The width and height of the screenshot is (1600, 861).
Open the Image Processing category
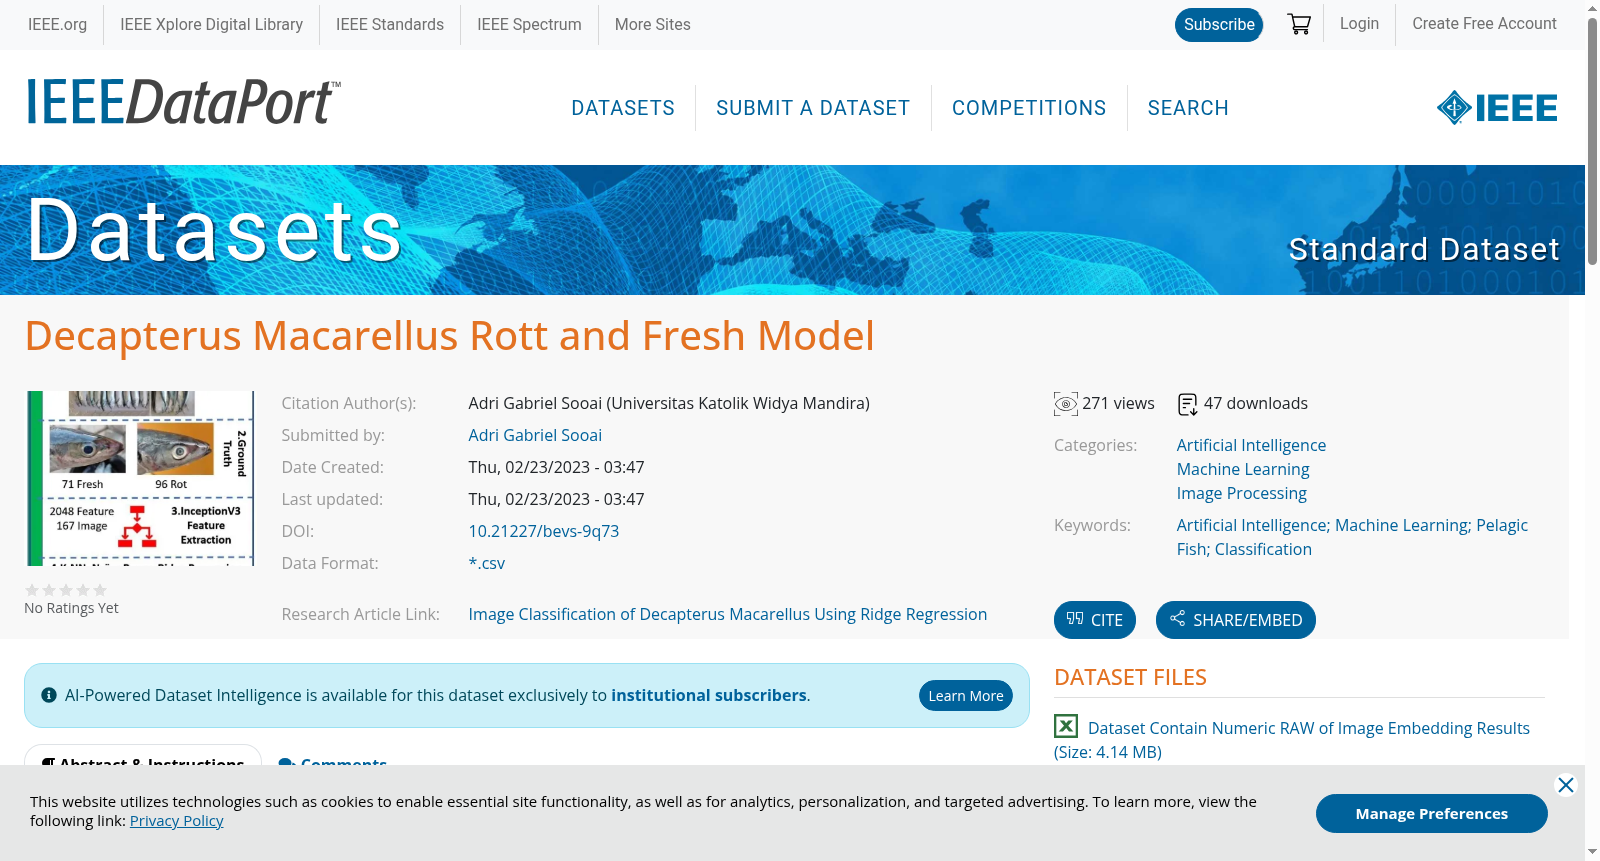[1241, 493]
